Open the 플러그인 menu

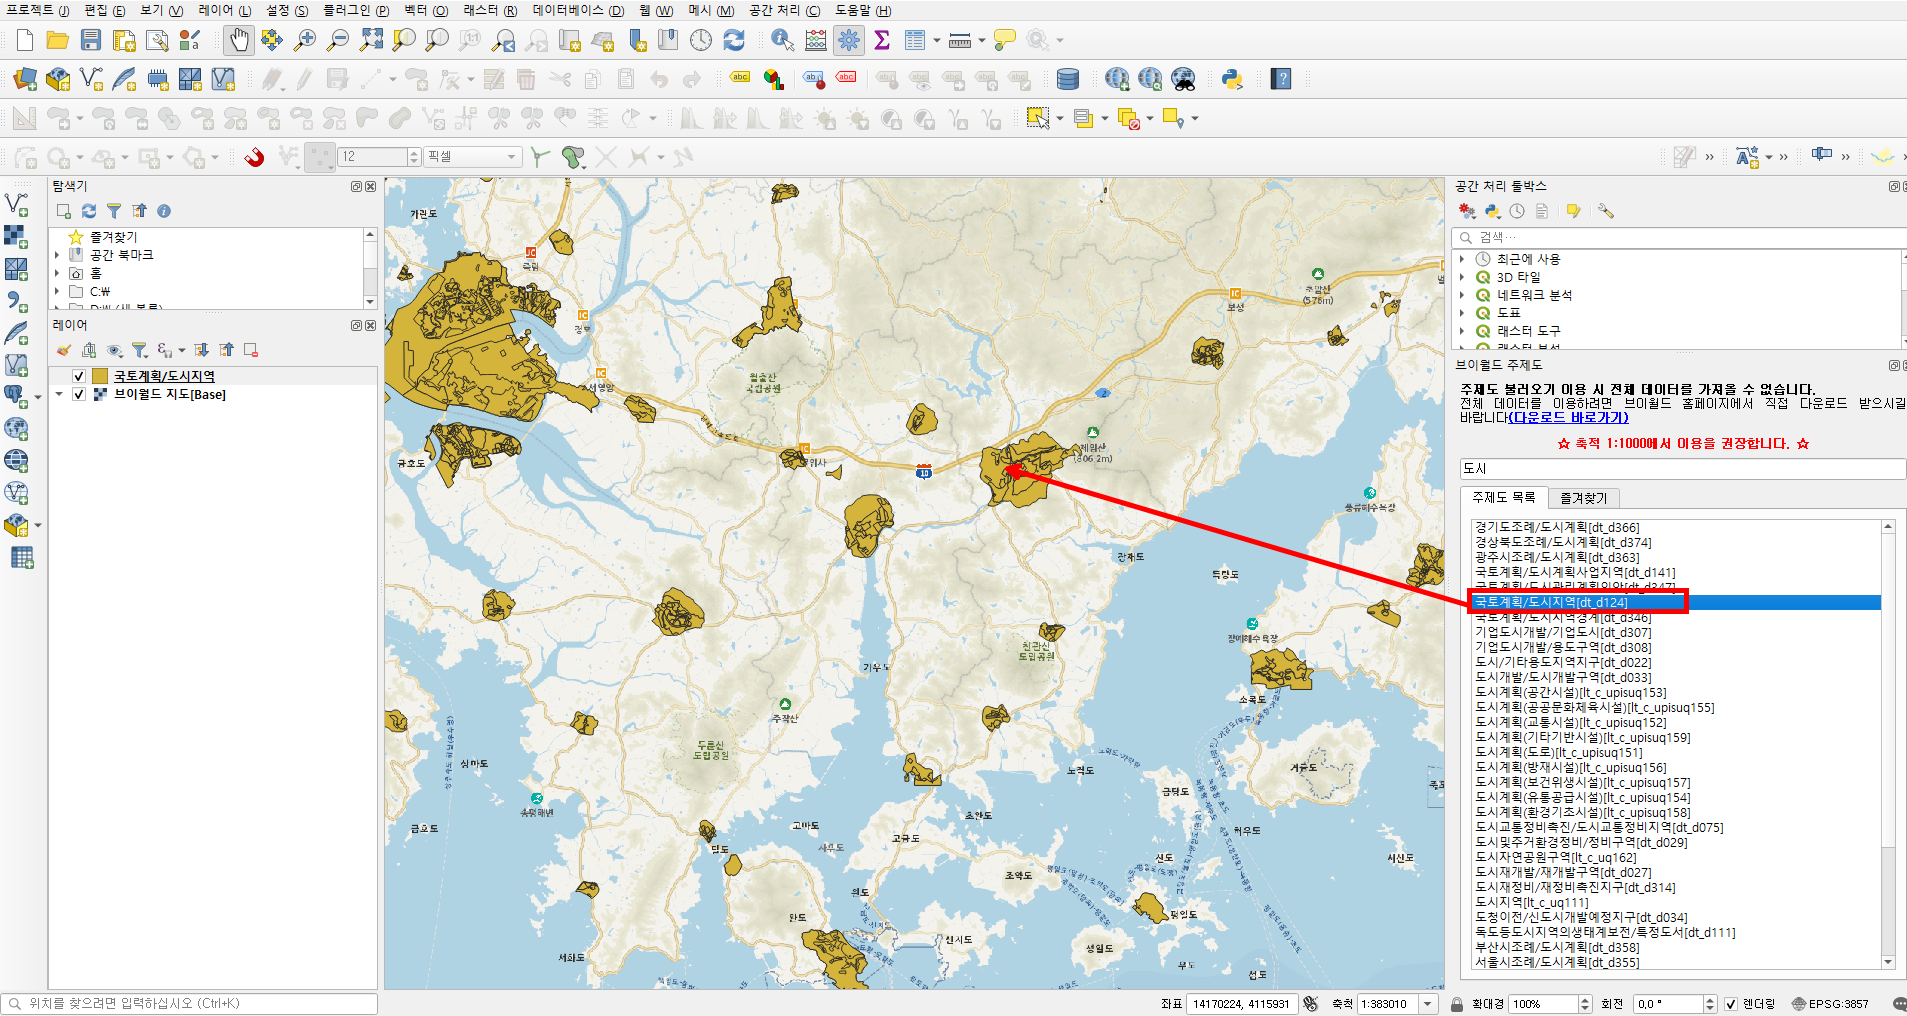click(356, 10)
